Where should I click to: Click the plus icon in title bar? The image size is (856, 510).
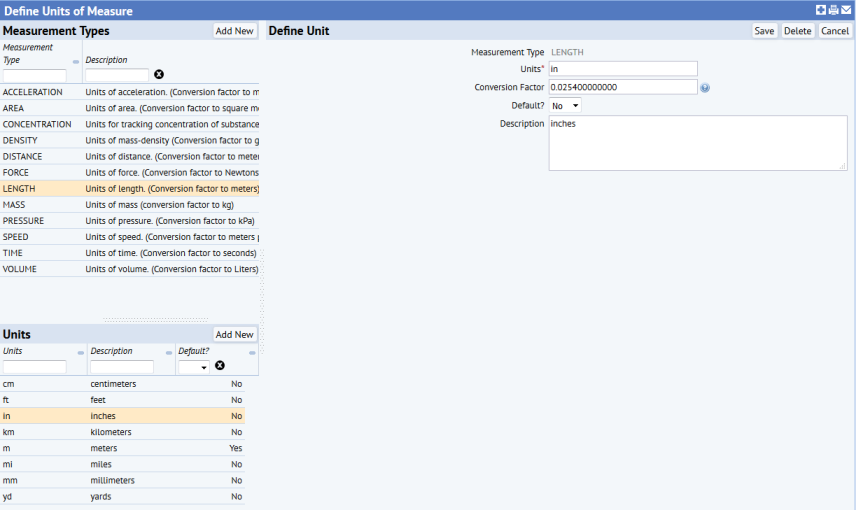click(821, 10)
